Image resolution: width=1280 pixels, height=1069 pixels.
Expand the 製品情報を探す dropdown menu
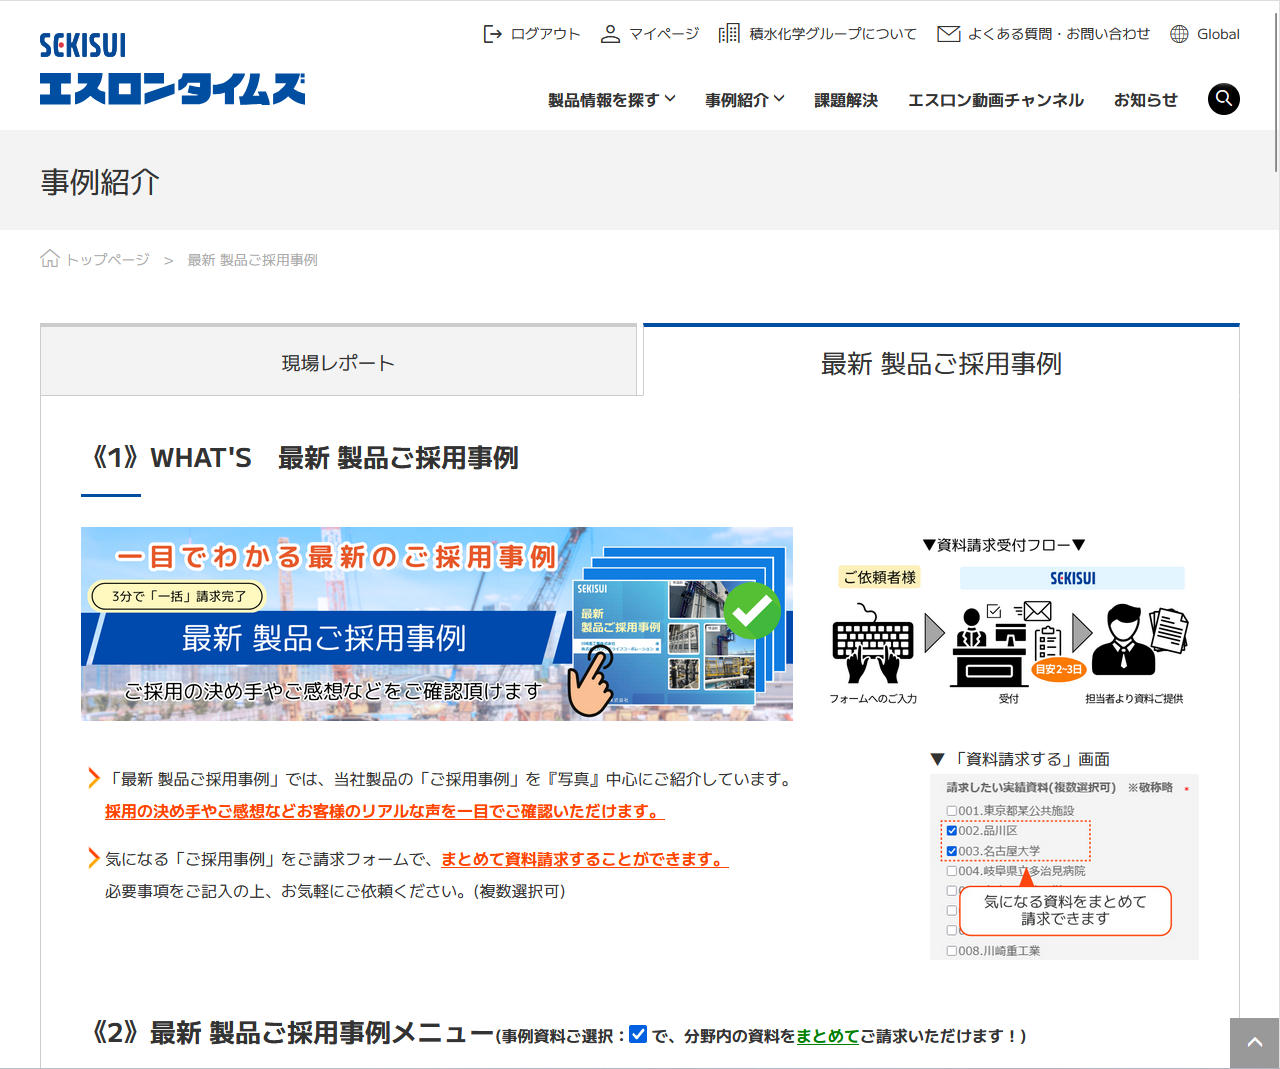(x=611, y=99)
